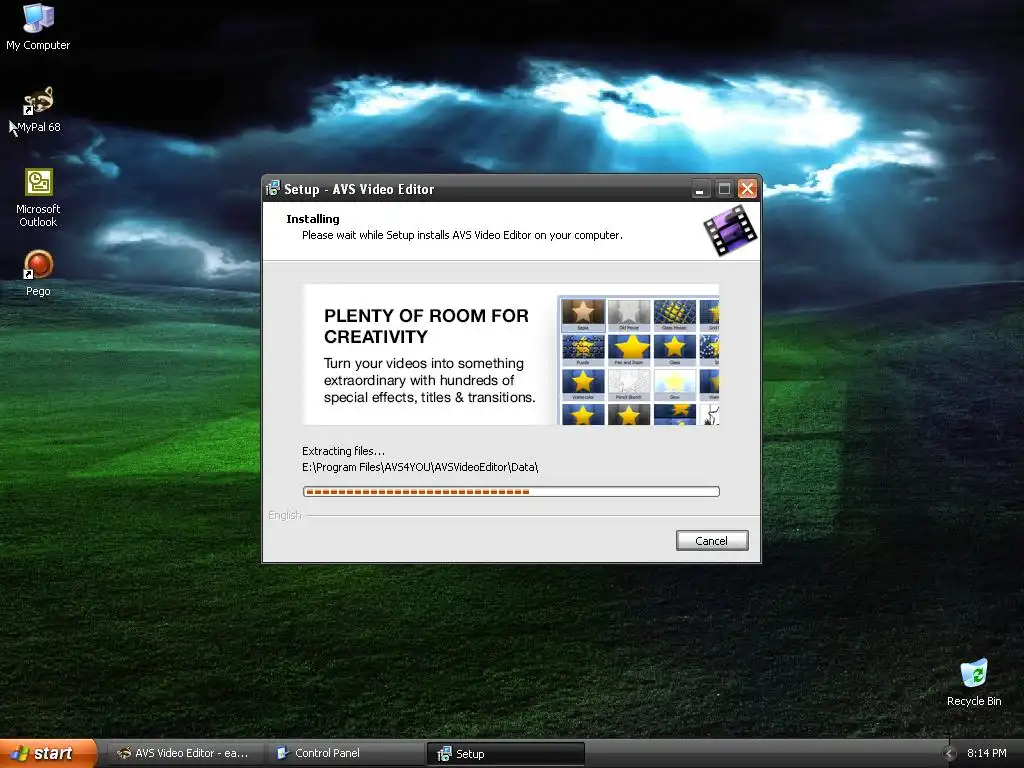
Task: Click the maximize button in Setup window
Action: pos(724,189)
